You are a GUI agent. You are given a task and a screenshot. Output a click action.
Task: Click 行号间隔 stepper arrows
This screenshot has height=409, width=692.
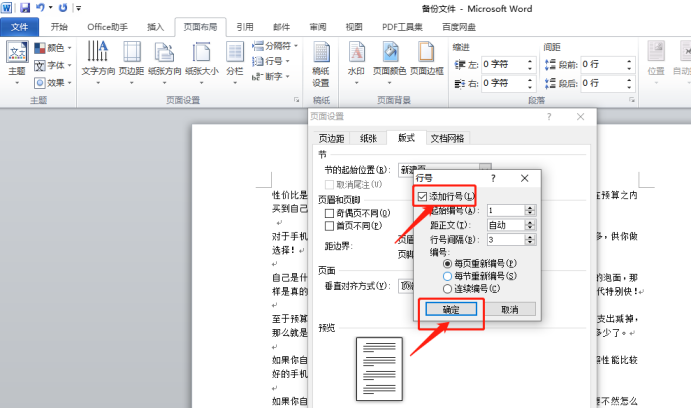point(530,240)
